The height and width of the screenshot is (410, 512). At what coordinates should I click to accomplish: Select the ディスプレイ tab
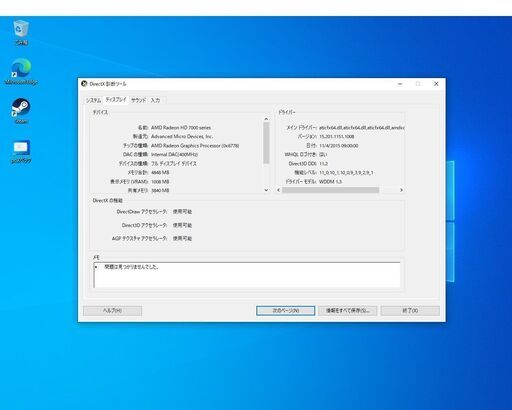[116, 100]
